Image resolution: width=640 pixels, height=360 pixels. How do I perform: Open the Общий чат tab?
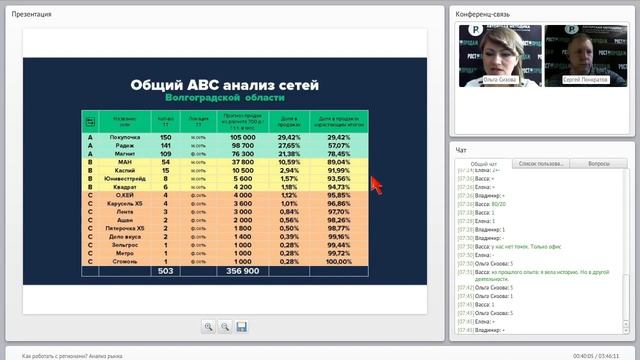pyautogui.click(x=484, y=164)
